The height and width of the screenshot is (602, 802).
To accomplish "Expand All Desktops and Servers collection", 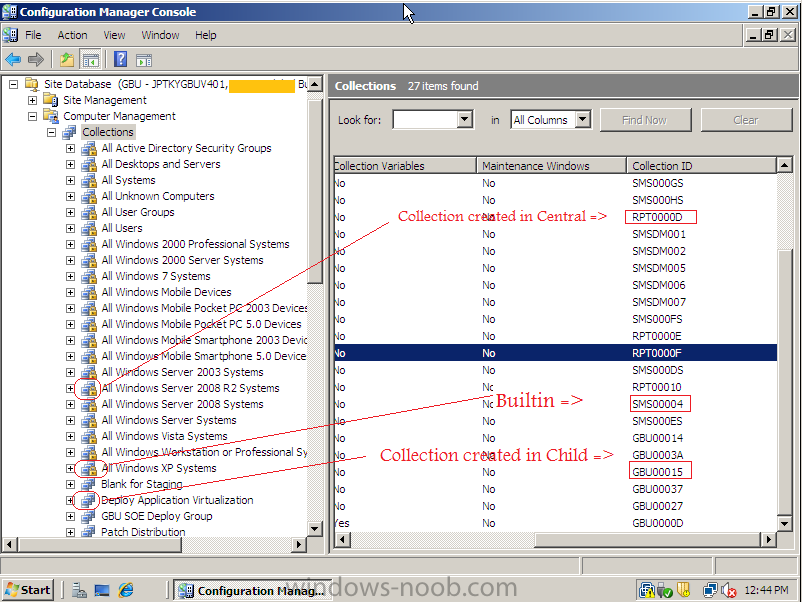I will (x=71, y=164).
